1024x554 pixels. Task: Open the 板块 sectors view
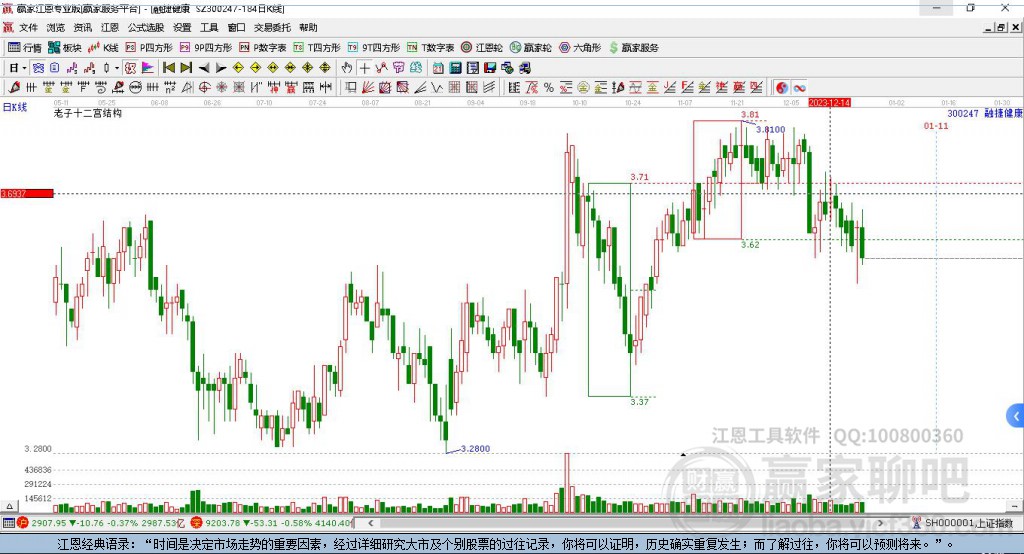coord(64,48)
